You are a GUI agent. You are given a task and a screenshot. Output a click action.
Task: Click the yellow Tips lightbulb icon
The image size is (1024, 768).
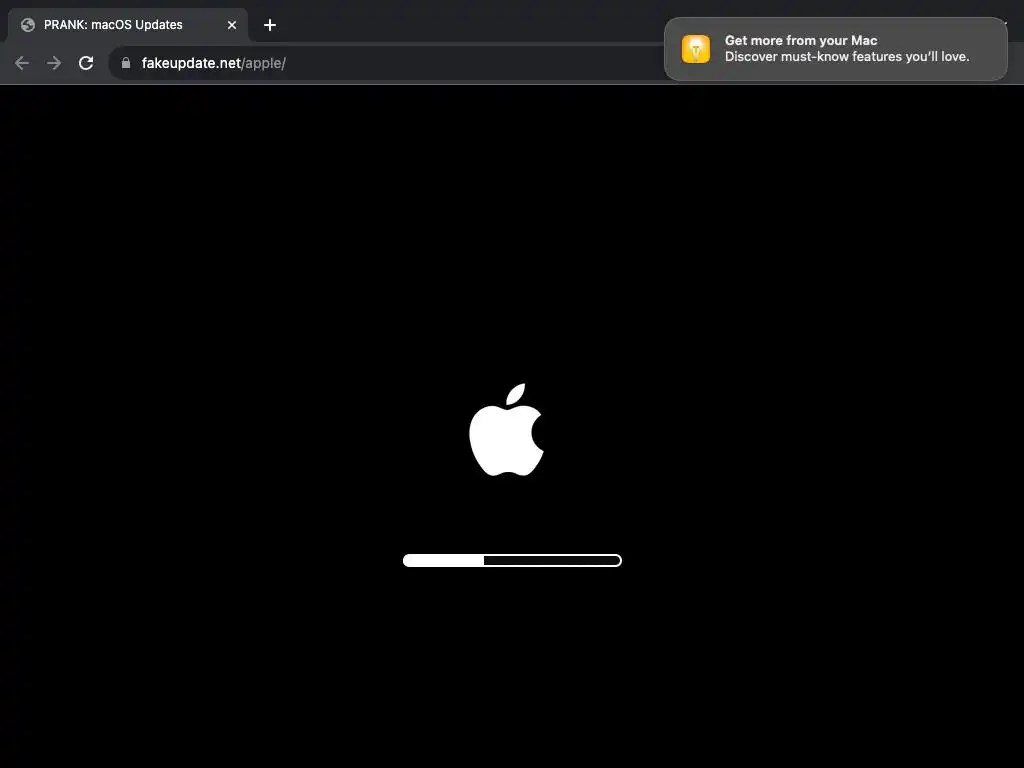pos(696,49)
